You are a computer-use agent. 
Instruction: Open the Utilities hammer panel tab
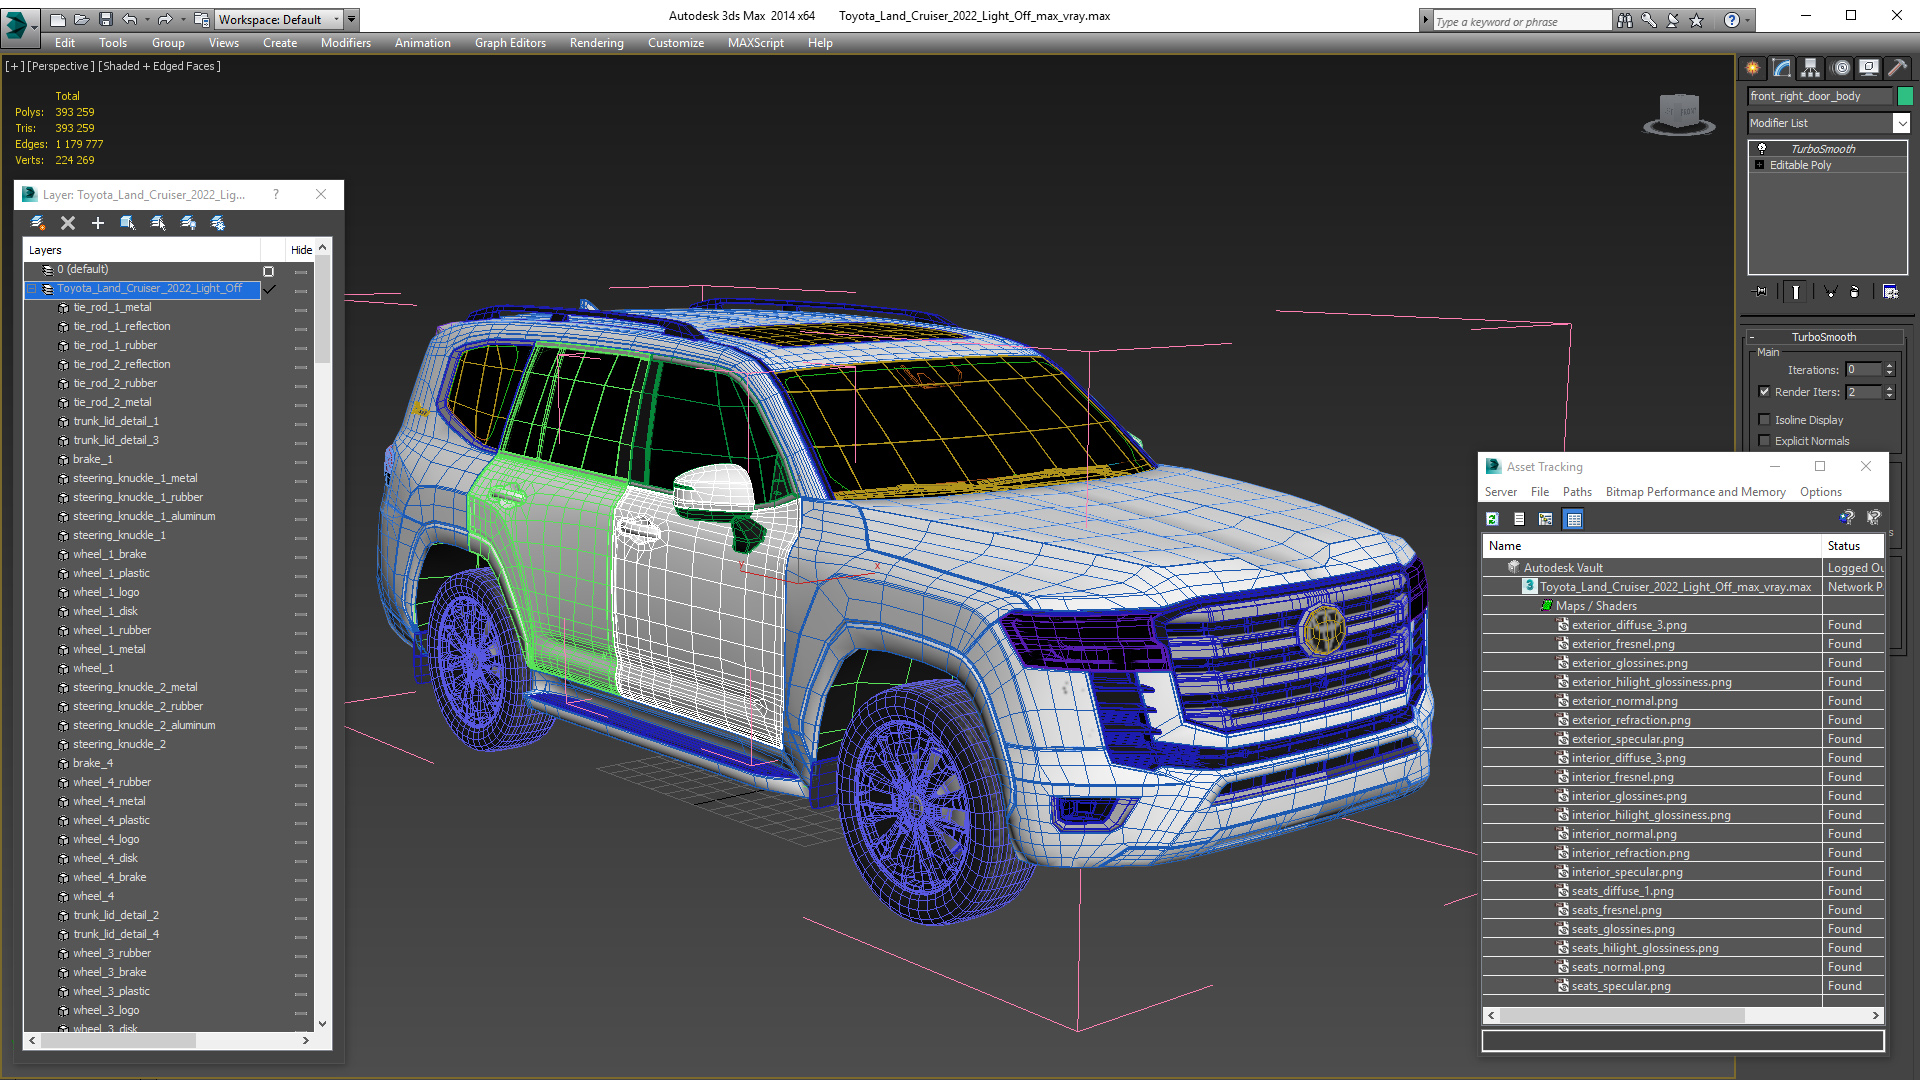[1898, 68]
